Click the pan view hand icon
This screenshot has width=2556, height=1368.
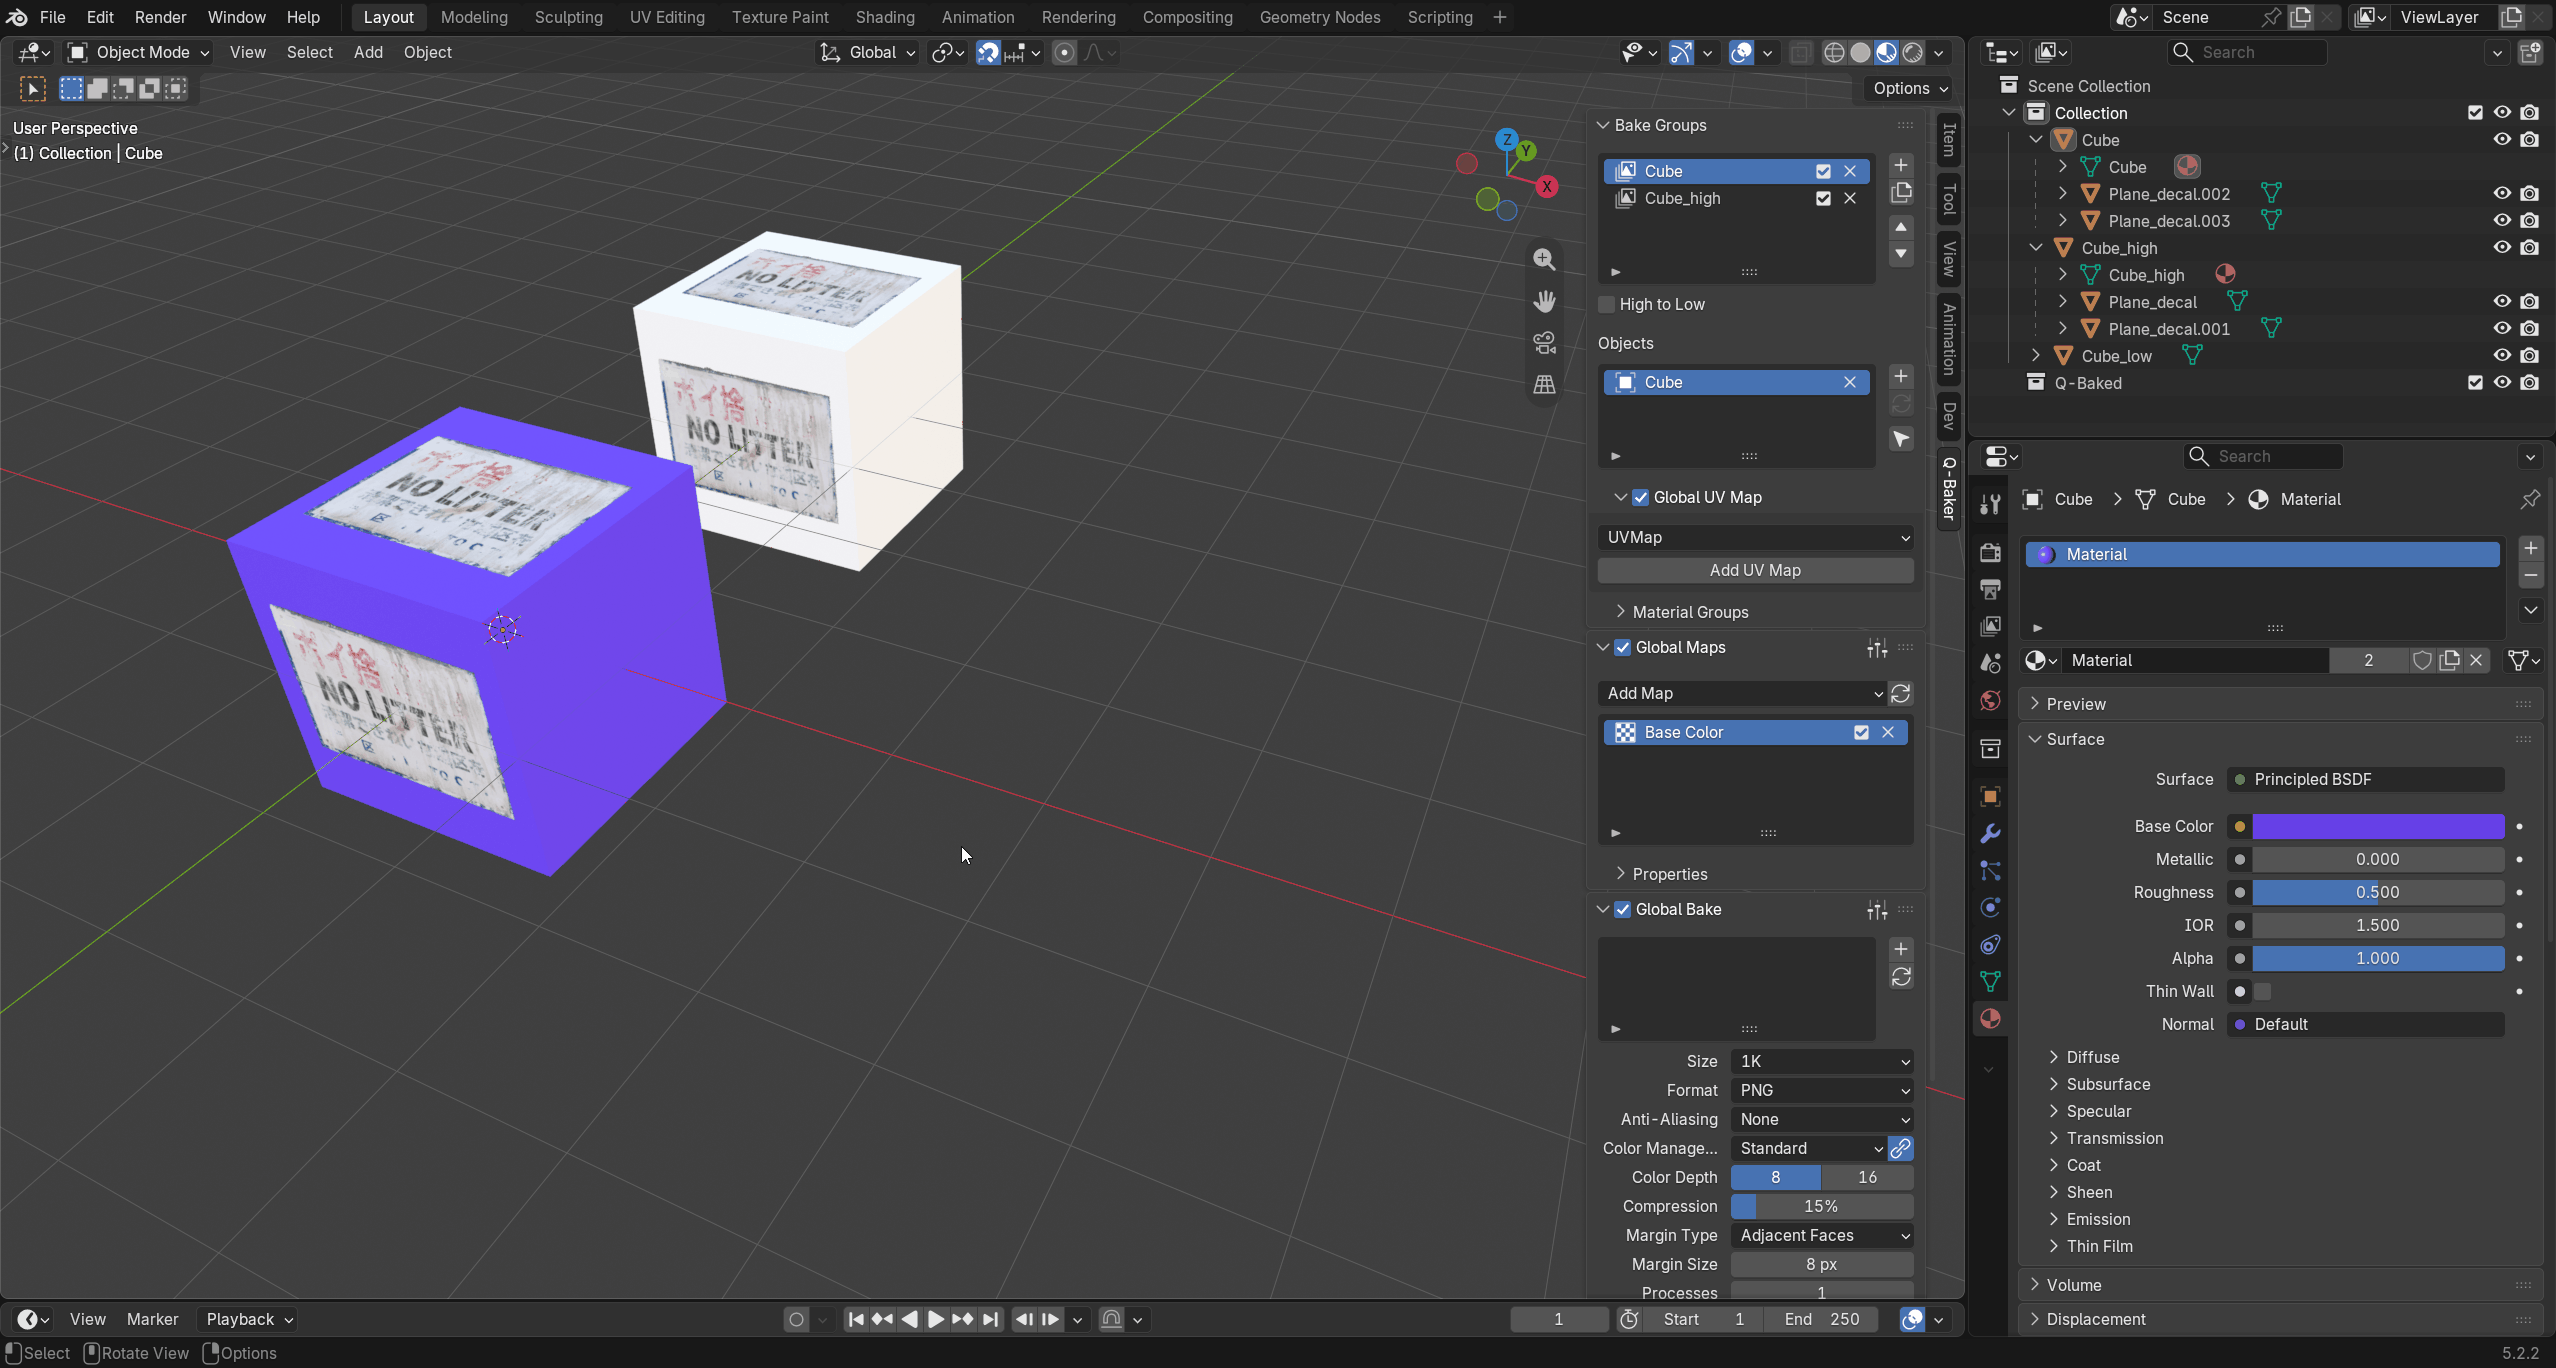tap(1544, 301)
